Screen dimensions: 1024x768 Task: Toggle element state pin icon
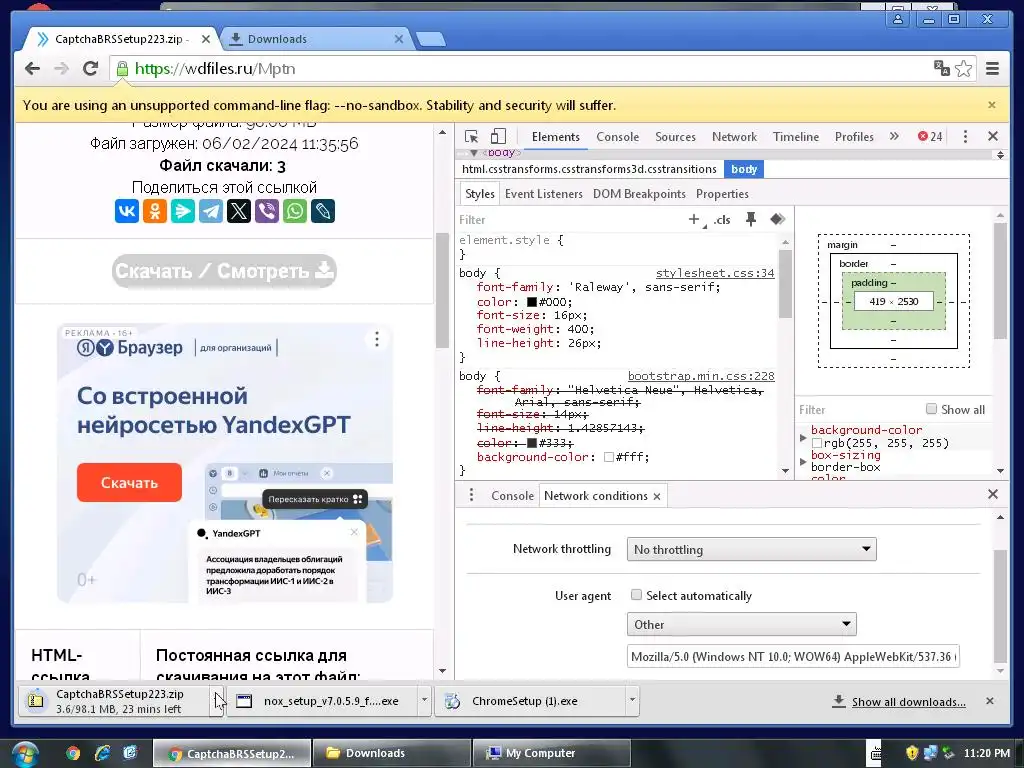click(751, 219)
